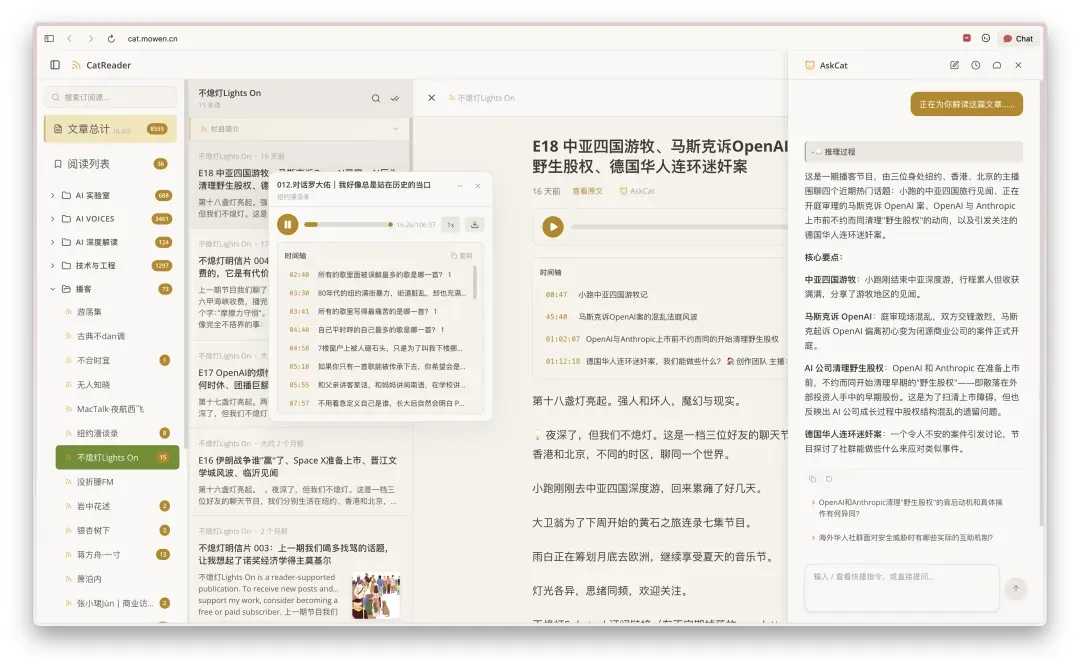The width and height of the screenshot is (1080, 670).
Task: Jump to 03:41 timestamp in floating player
Action: point(299,311)
